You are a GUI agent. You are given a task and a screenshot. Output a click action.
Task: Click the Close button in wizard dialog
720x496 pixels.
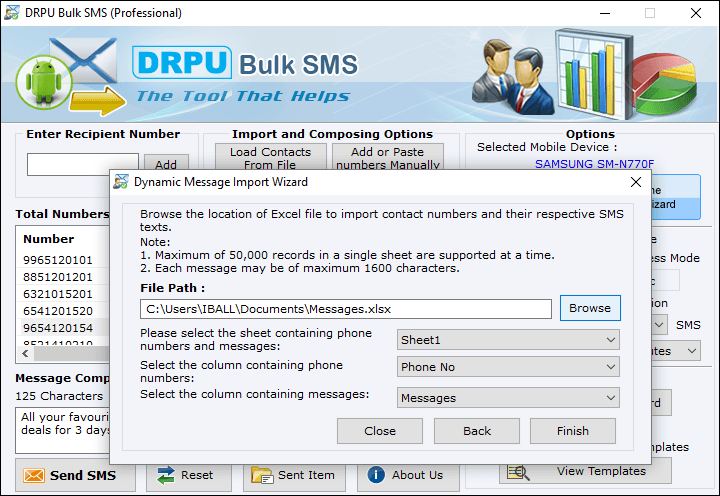click(380, 431)
